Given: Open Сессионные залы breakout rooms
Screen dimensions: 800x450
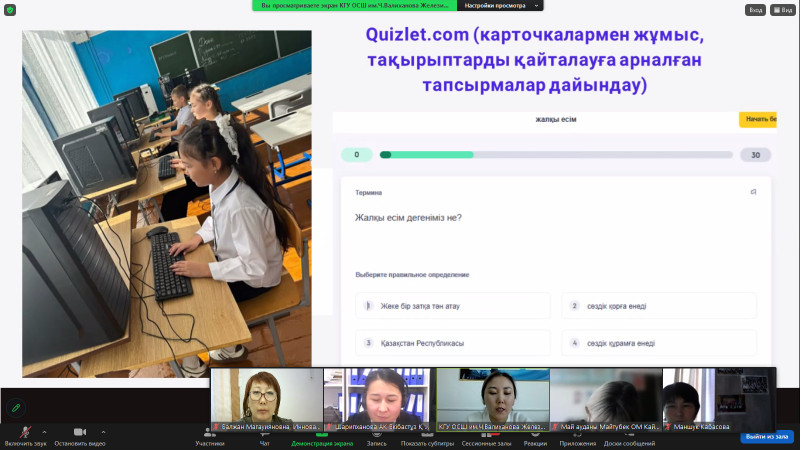Looking at the screenshot, I should click(487, 432).
